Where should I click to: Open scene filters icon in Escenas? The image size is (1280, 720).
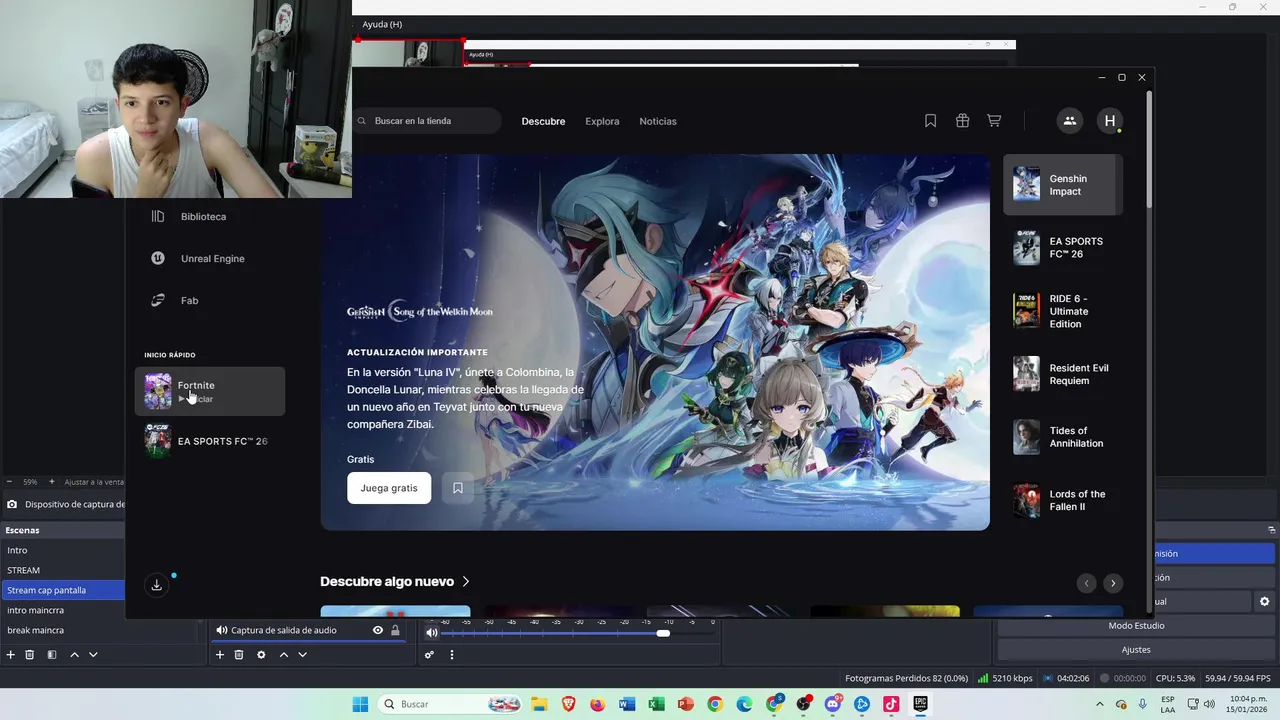(51, 655)
